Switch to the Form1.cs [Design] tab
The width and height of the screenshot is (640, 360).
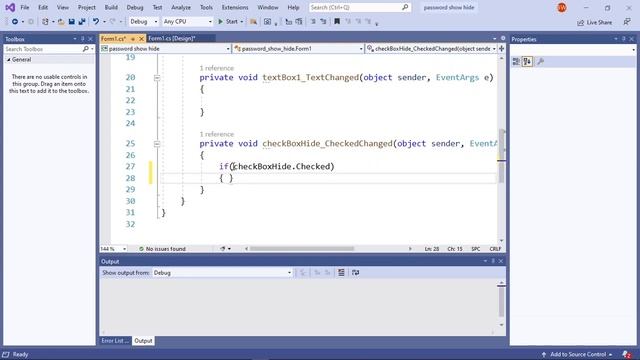[171, 38]
